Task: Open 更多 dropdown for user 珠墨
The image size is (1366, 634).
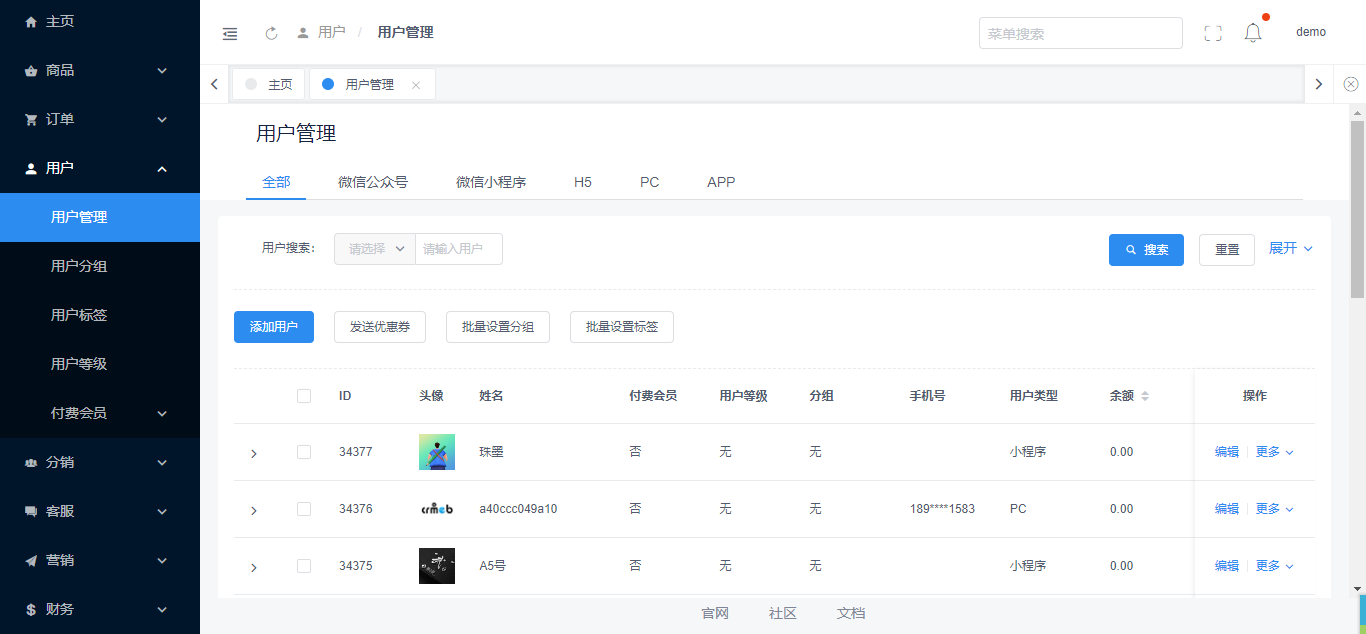Action: click(1274, 452)
